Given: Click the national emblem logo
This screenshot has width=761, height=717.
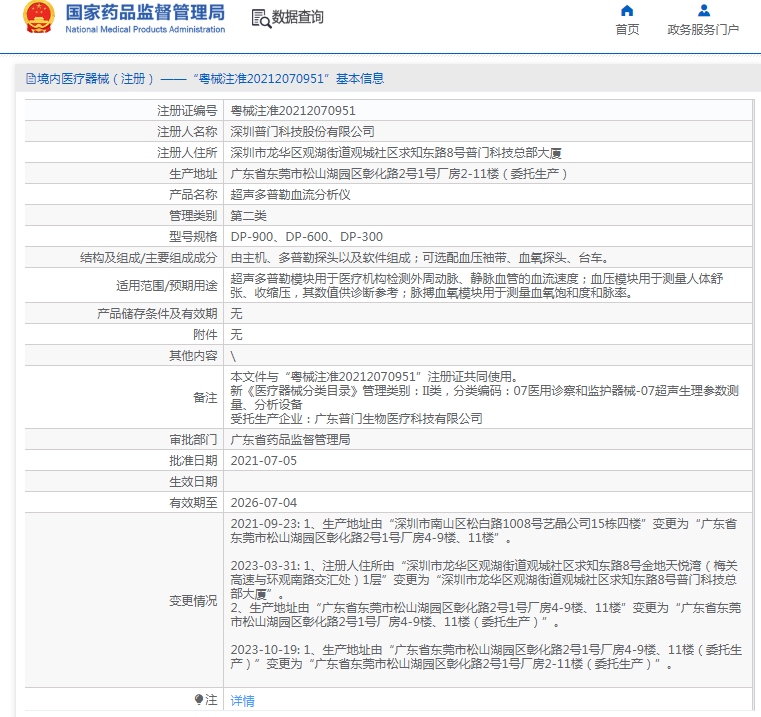Looking at the screenshot, I should click(x=39, y=17).
